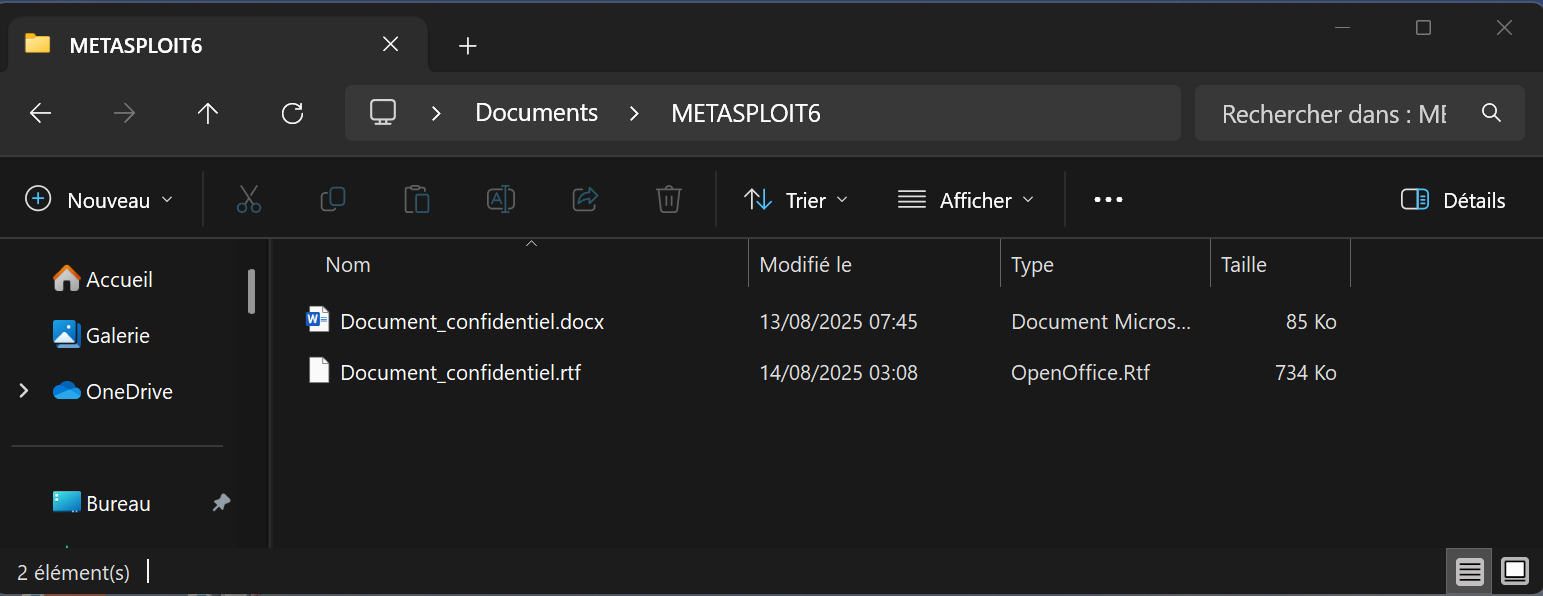Open the Afficher view dropdown
Image resolution: width=1543 pixels, height=596 pixels.
[x=965, y=200]
